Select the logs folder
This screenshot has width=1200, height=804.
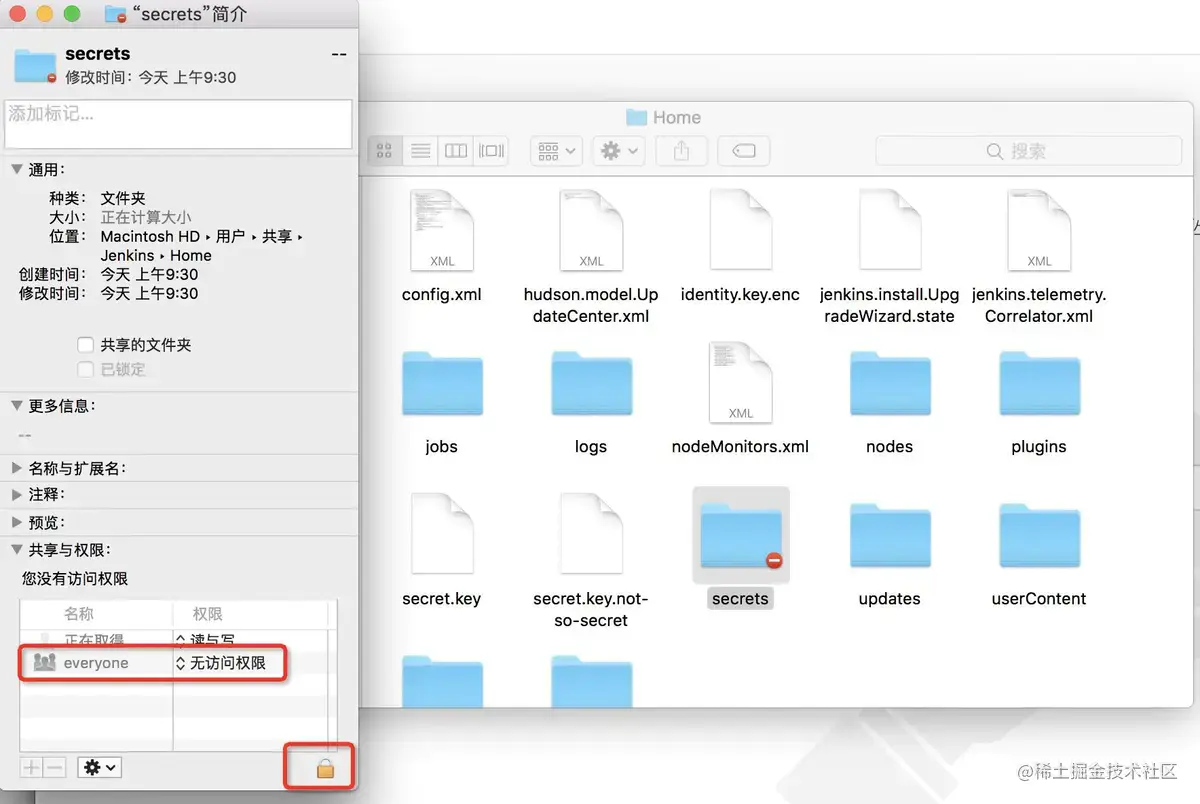(x=591, y=383)
